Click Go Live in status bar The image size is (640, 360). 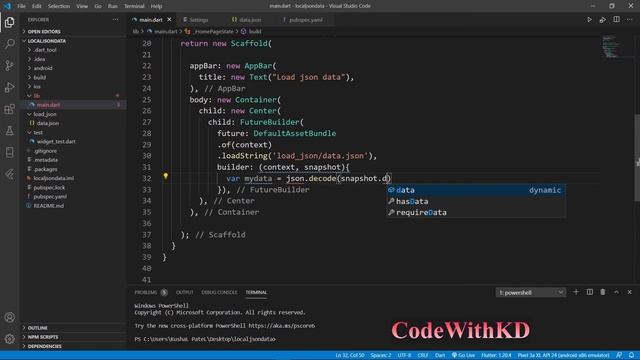point(463,355)
